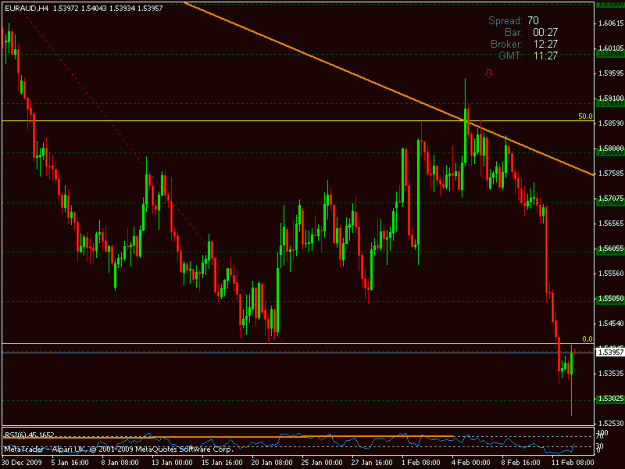Click the 0.0 Fibonacci level label
This screenshot has width=625, height=469.
click(587, 339)
